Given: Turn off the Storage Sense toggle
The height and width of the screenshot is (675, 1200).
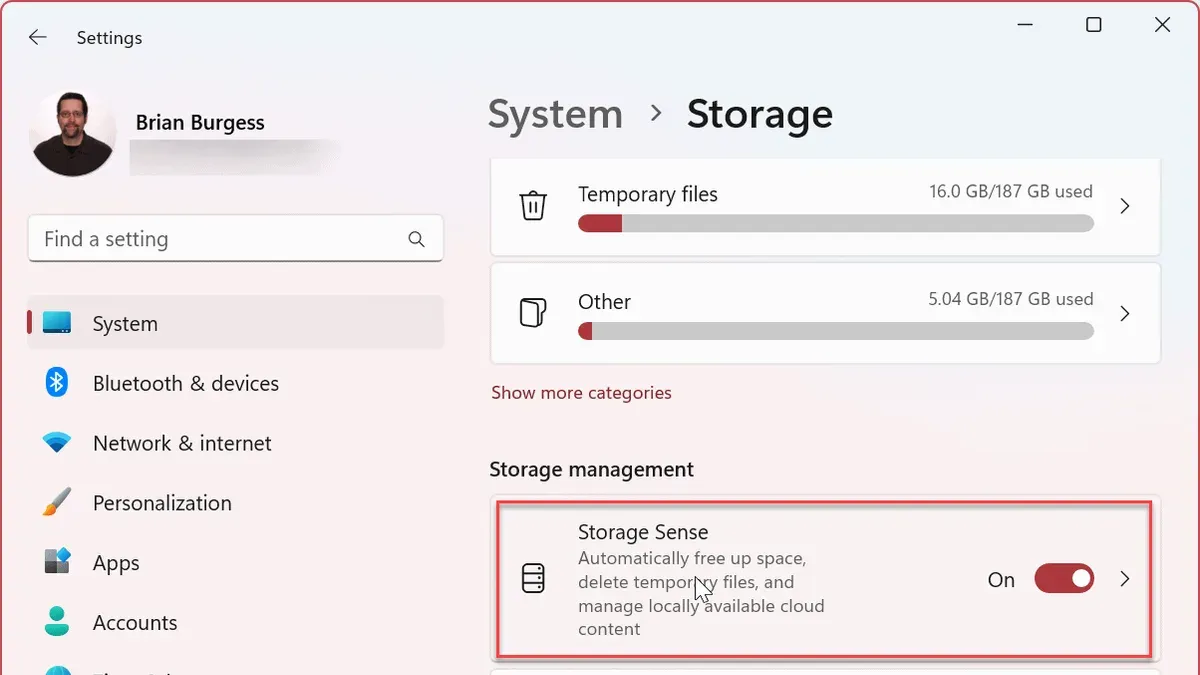Looking at the screenshot, I should 1064,579.
